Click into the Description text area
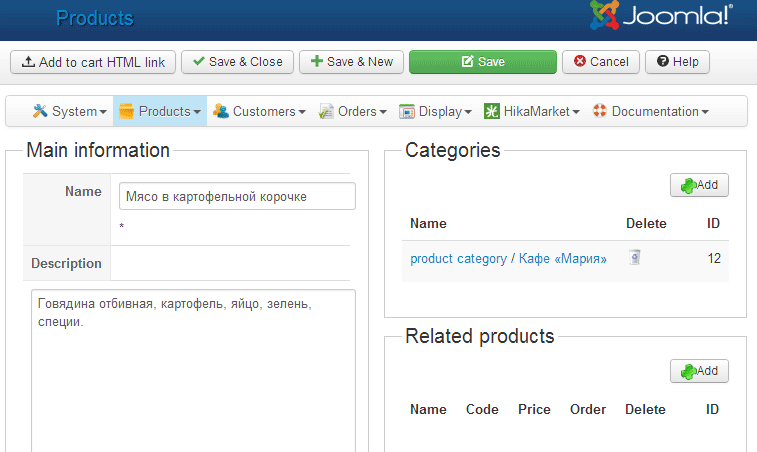 pyautogui.click(x=193, y=371)
